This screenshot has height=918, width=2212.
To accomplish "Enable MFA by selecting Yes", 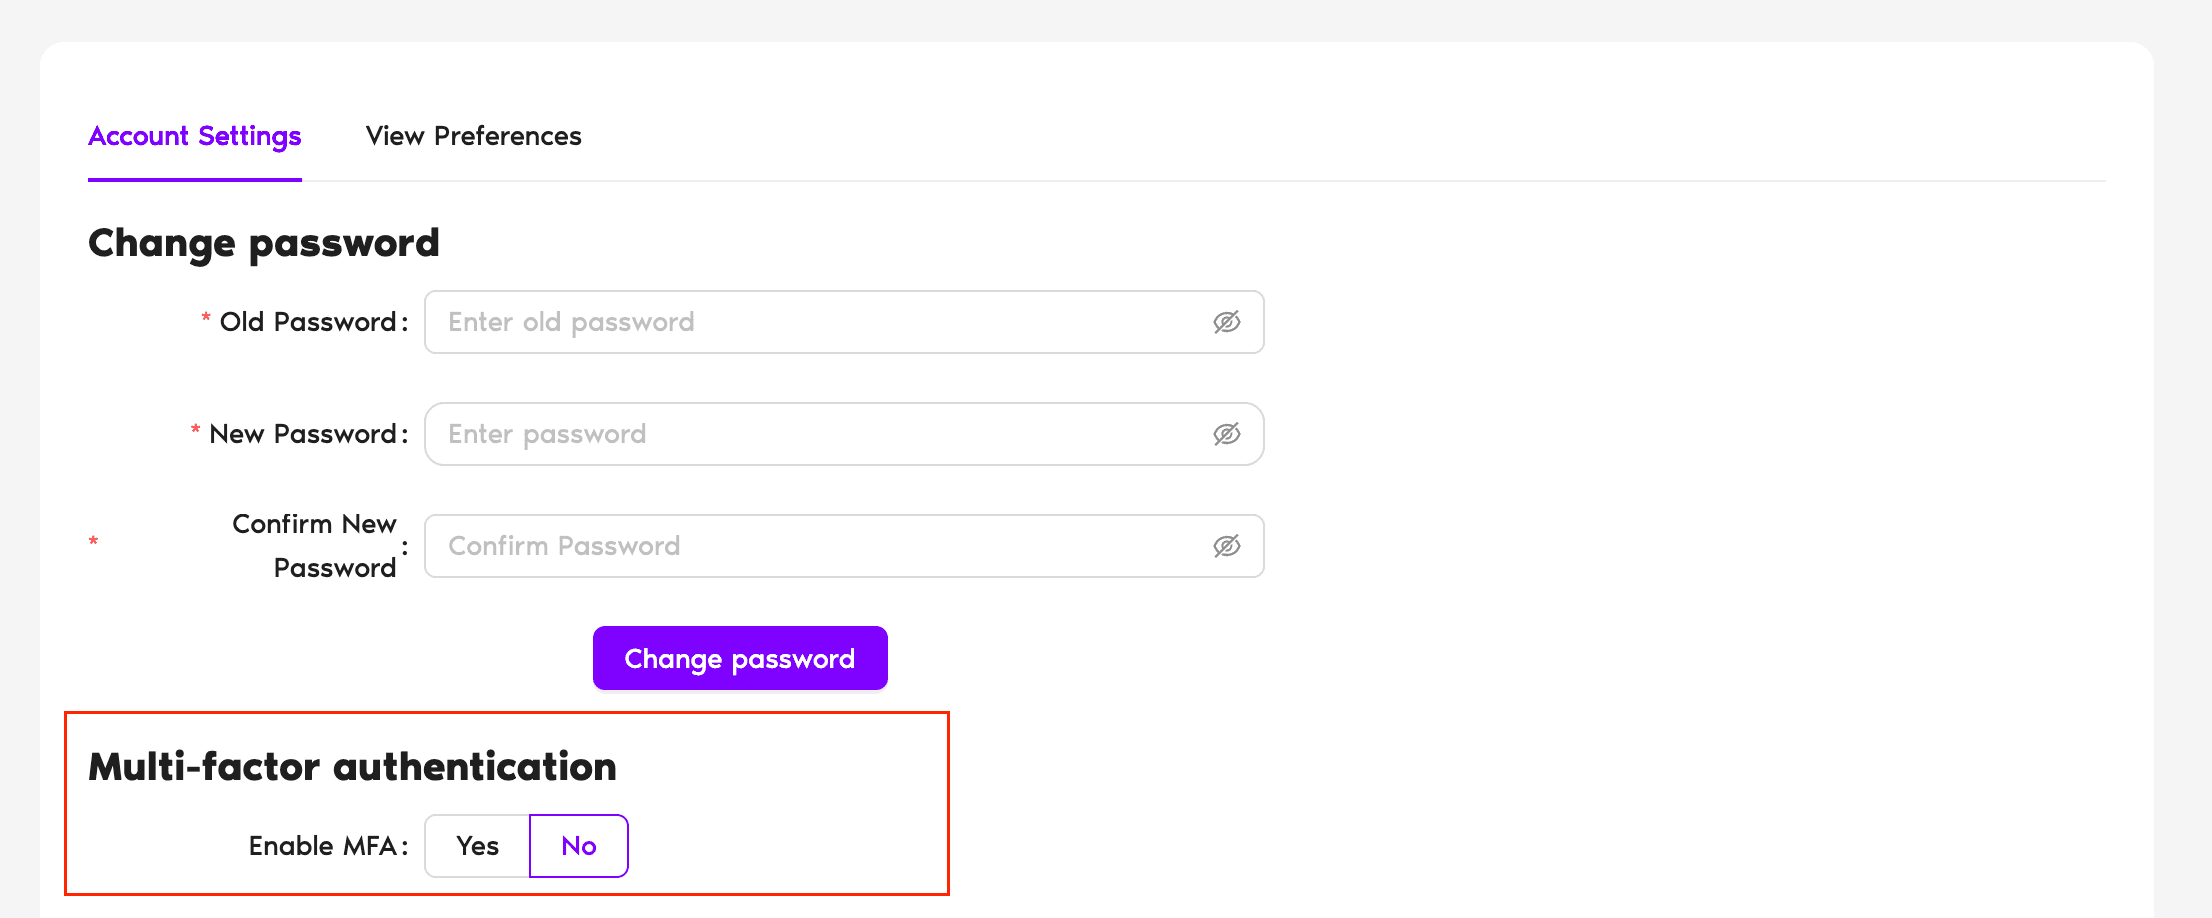I will [477, 845].
